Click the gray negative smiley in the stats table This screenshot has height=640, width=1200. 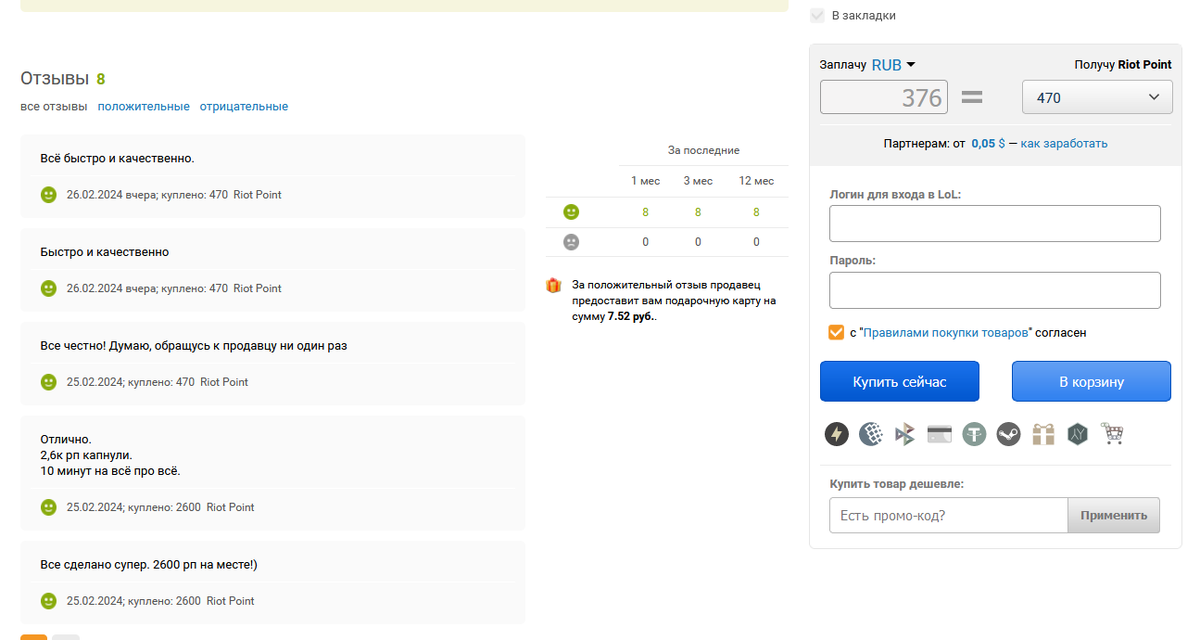click(571, 242)
